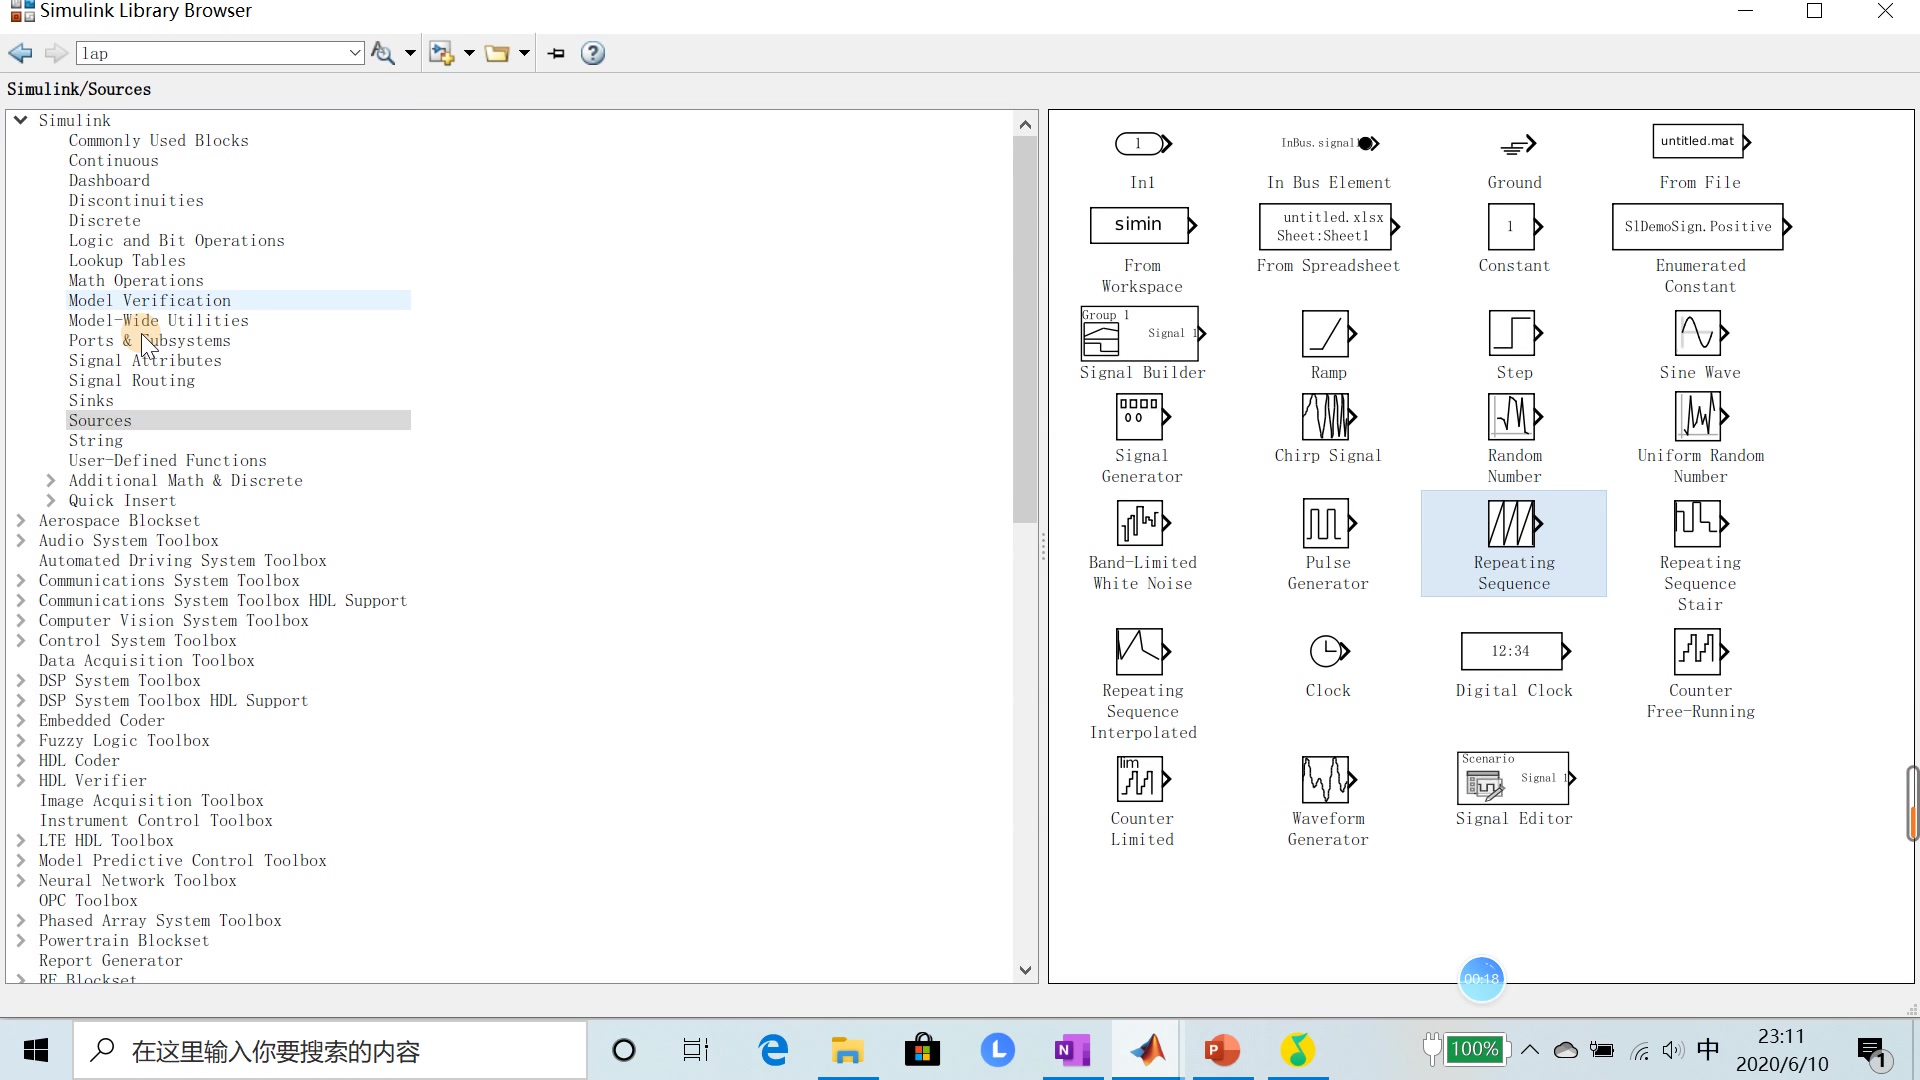This screenshot has width=1920, height=1080.
Task: Toggle the pin library browser icon
Action: tap(557, 54)
